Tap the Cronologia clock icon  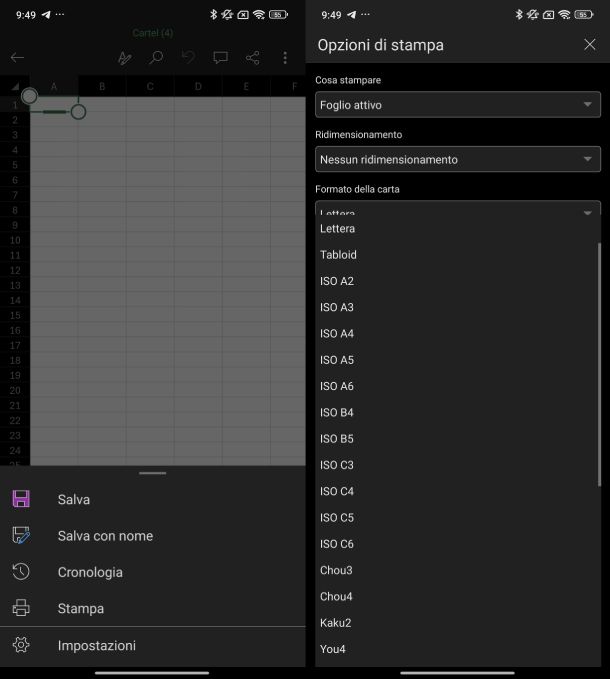[21, 572]
